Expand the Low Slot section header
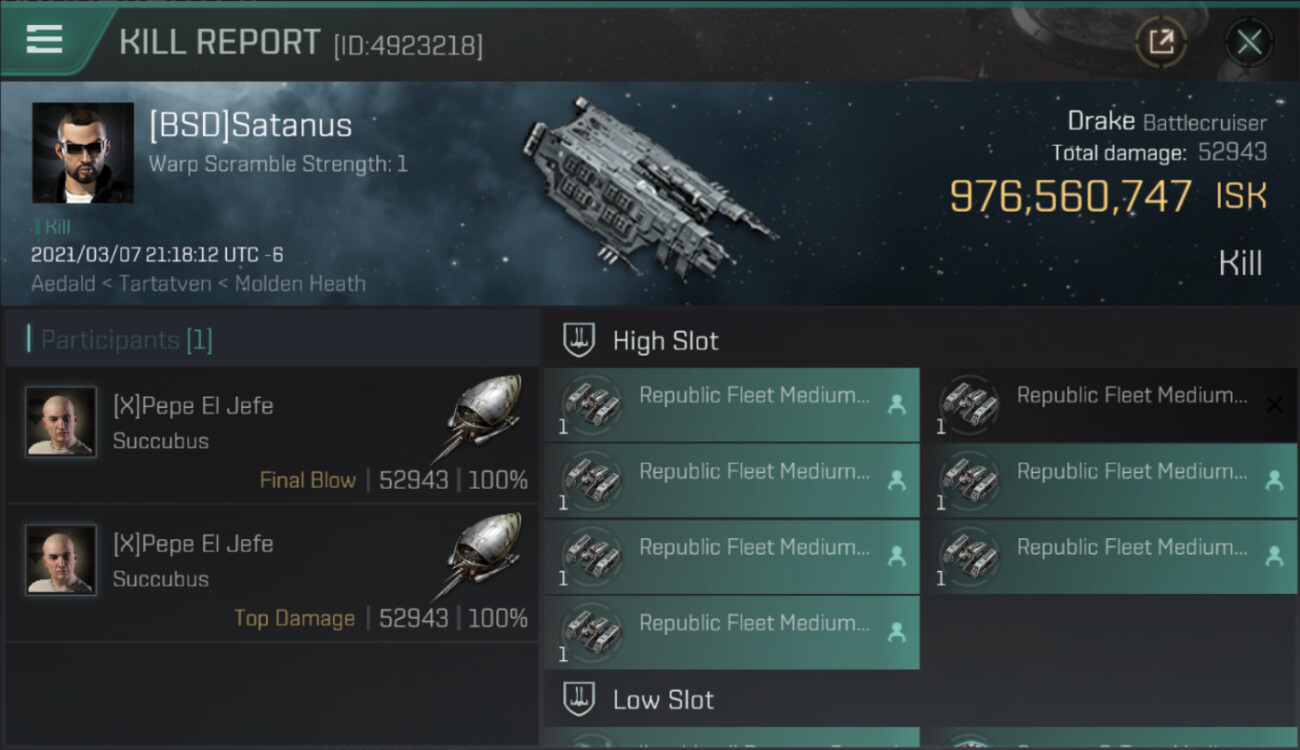The image size is (1300, 750). coord(663,699)
